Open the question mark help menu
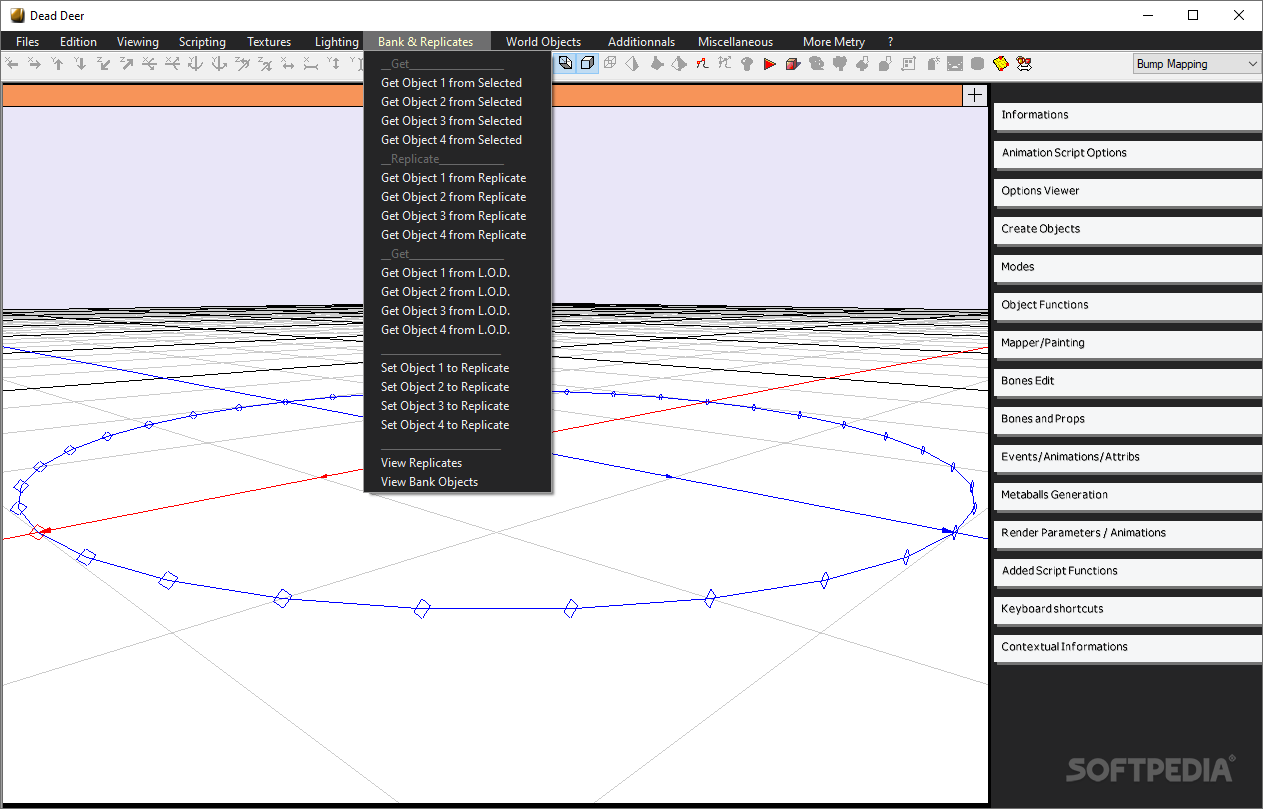The image size is (1263, 809). (x=890, y=42)
